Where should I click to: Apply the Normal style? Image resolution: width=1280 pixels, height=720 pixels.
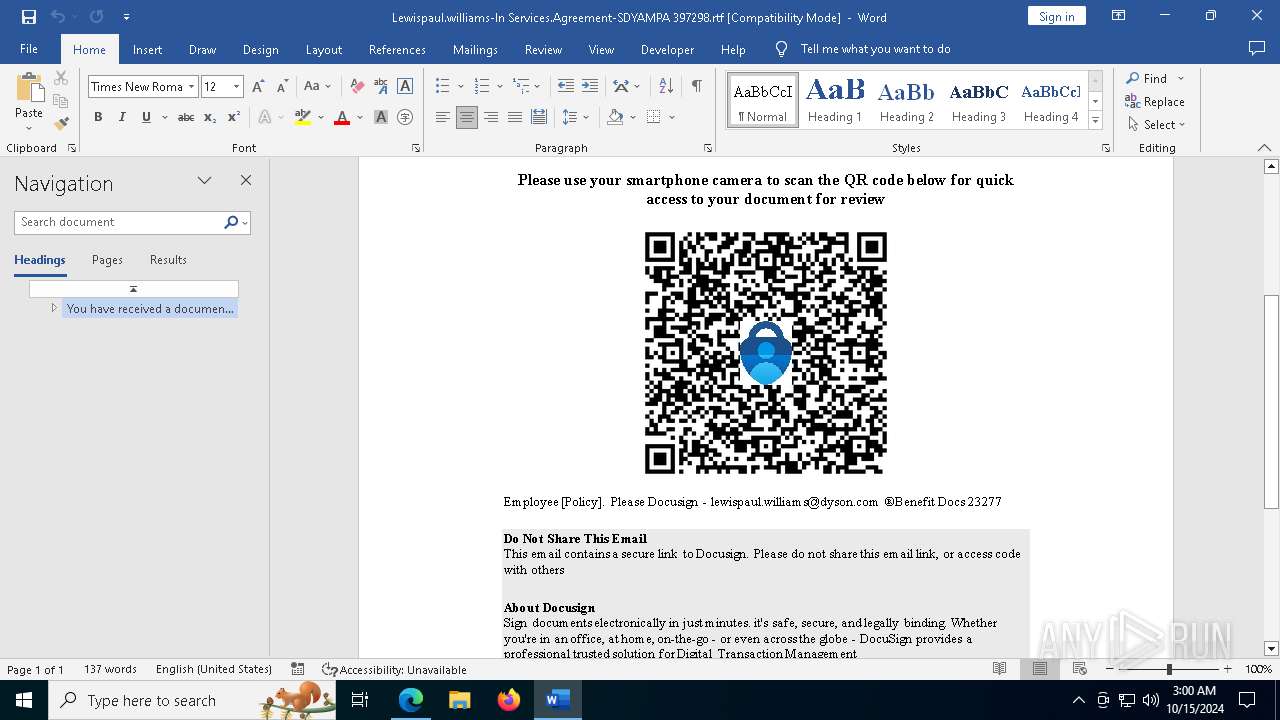(763, 100)
